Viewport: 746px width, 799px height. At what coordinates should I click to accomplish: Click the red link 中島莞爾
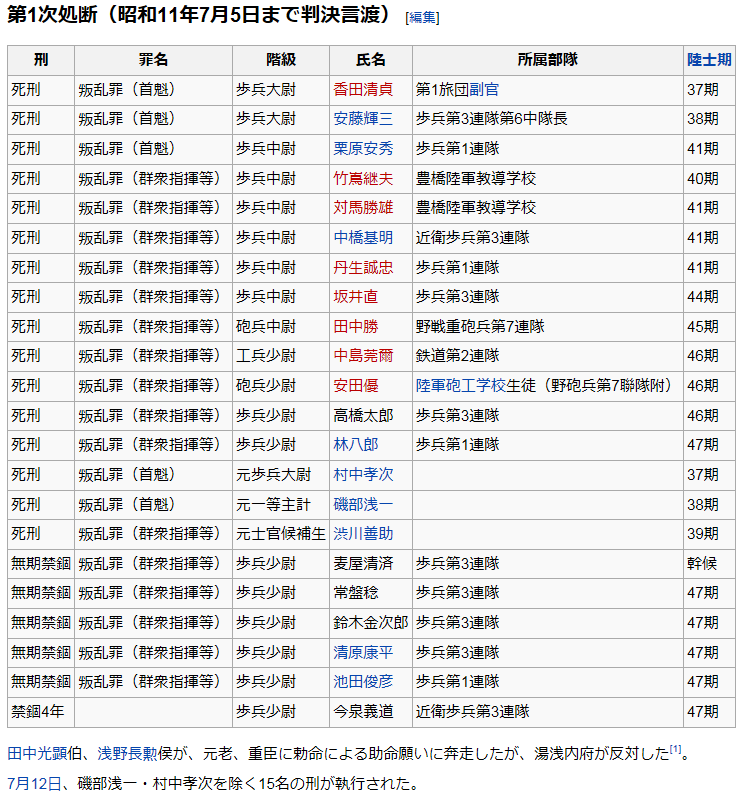[x=363, y=356]
